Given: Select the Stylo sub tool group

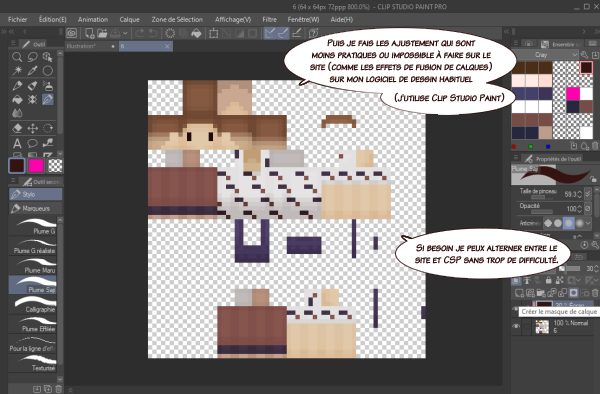Looking at the screenshot, I should pyautogui.click(x=35, y=194).
